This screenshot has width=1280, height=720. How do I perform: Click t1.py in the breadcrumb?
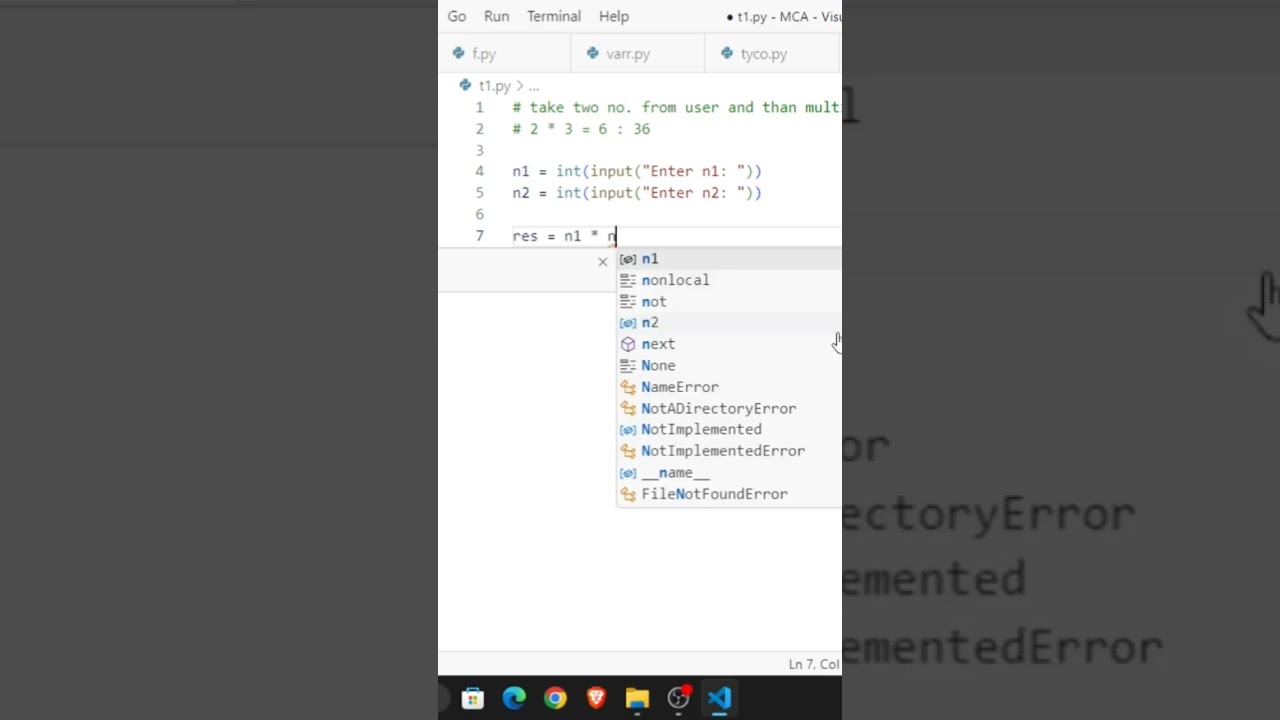point(495,86)
